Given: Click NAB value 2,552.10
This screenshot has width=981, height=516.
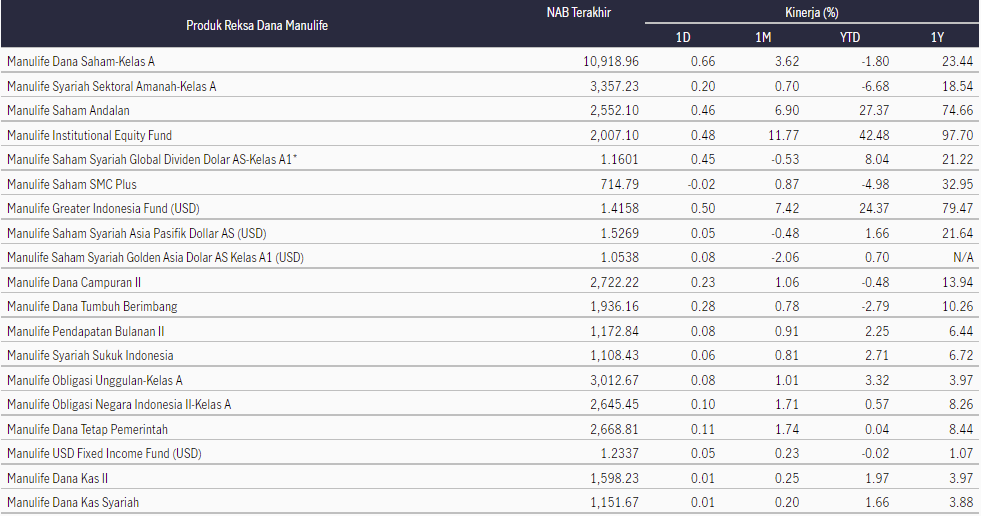Looking at the screenshot, I should click(614, 111).
